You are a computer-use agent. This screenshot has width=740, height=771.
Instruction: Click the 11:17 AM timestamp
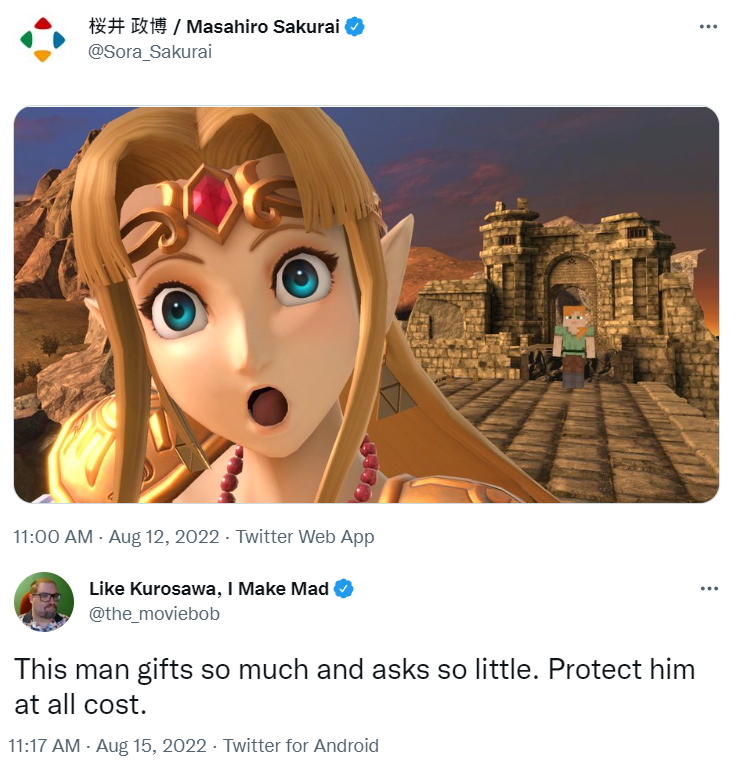[x=44, y=745]
